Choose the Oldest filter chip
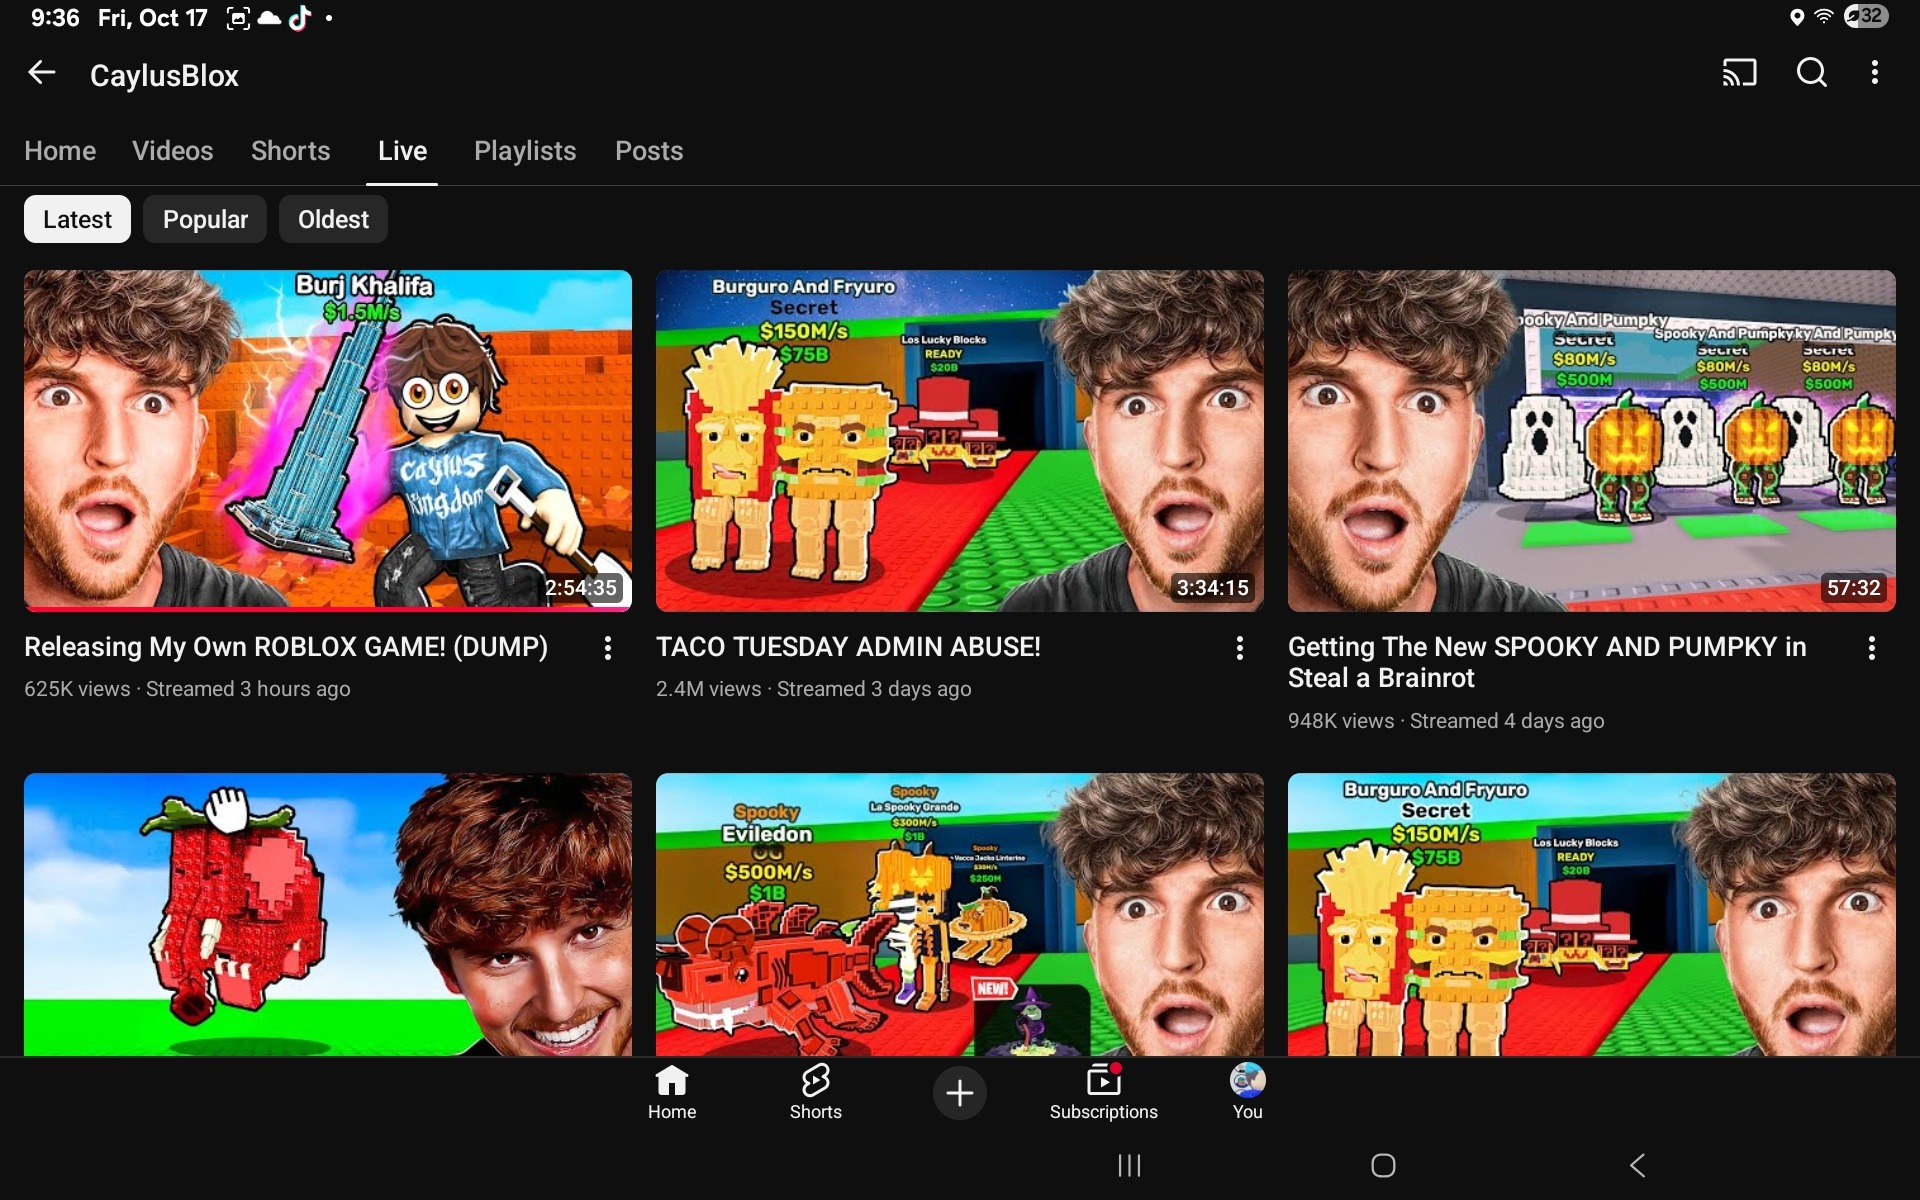The image size is (1920, 1200). [x=333, y=219]
